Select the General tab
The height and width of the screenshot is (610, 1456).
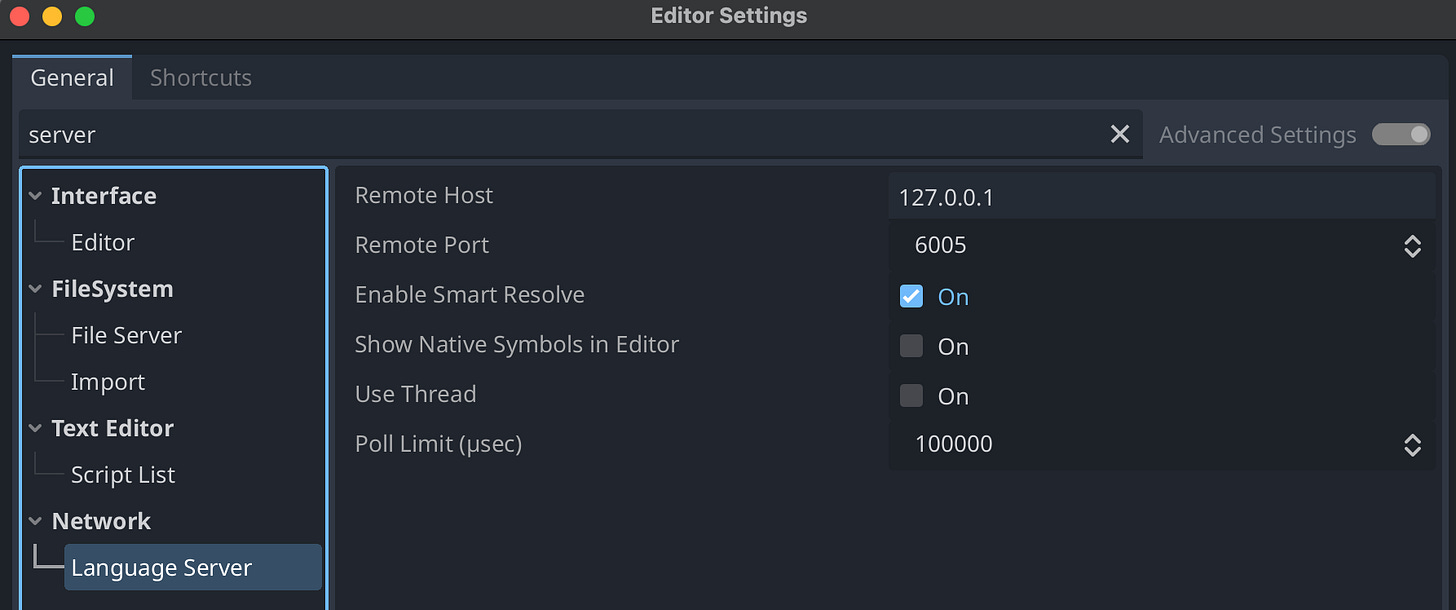(x=72, y=78)
